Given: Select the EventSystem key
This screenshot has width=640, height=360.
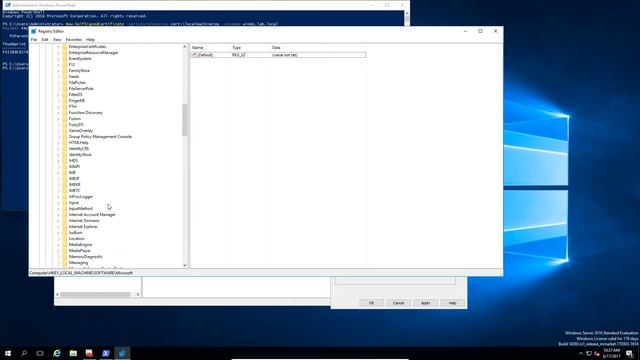Looking at the screenshot, I should click(x=80, y=59).
